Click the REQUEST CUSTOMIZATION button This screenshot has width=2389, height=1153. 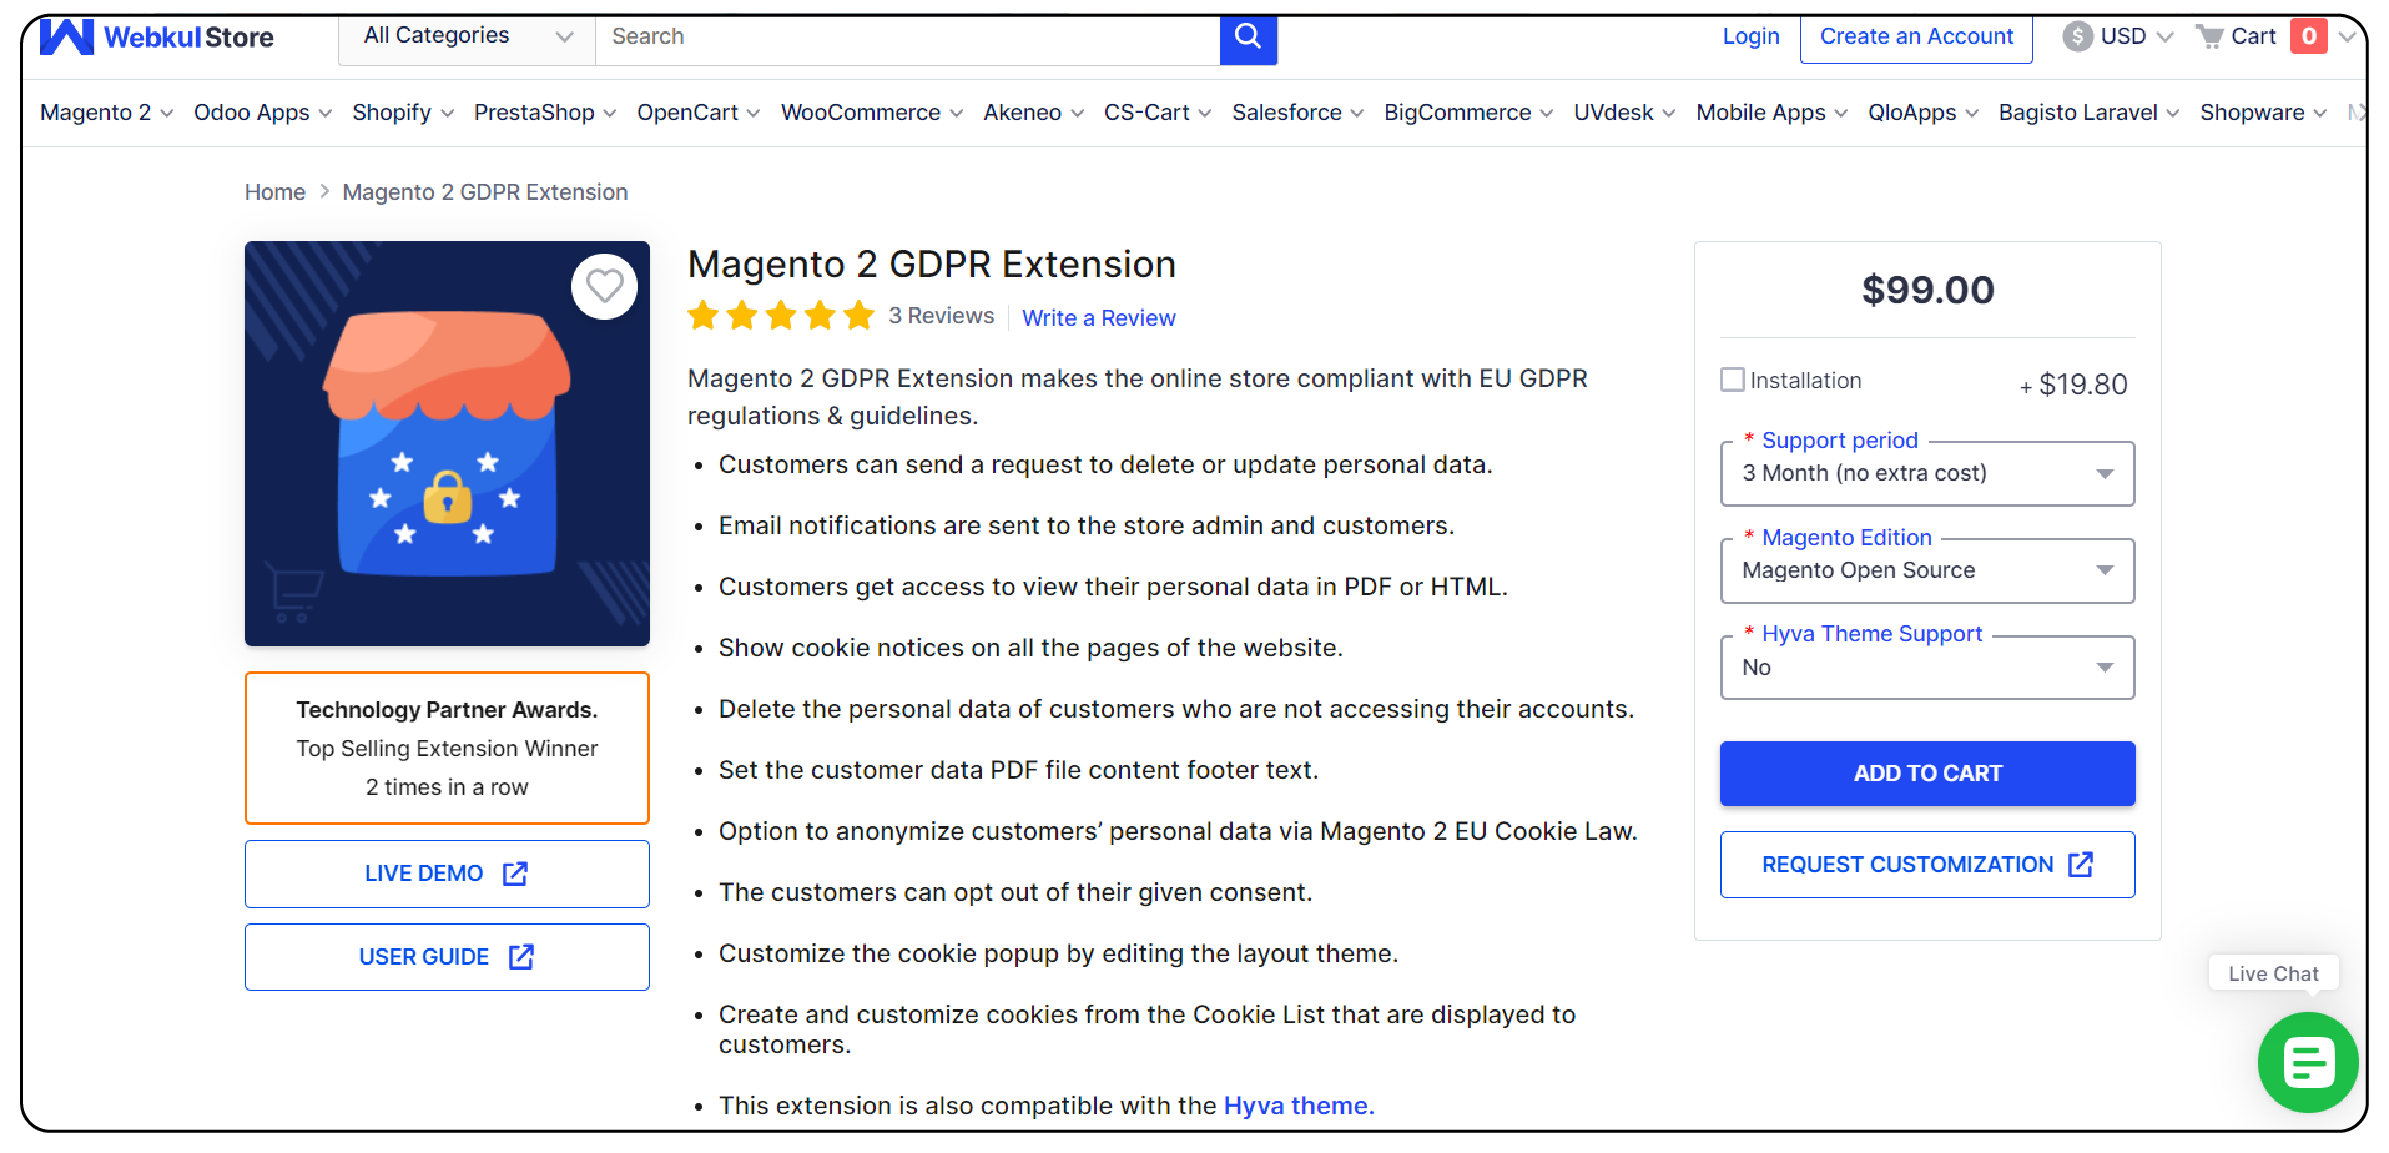tap(1927, 864)
